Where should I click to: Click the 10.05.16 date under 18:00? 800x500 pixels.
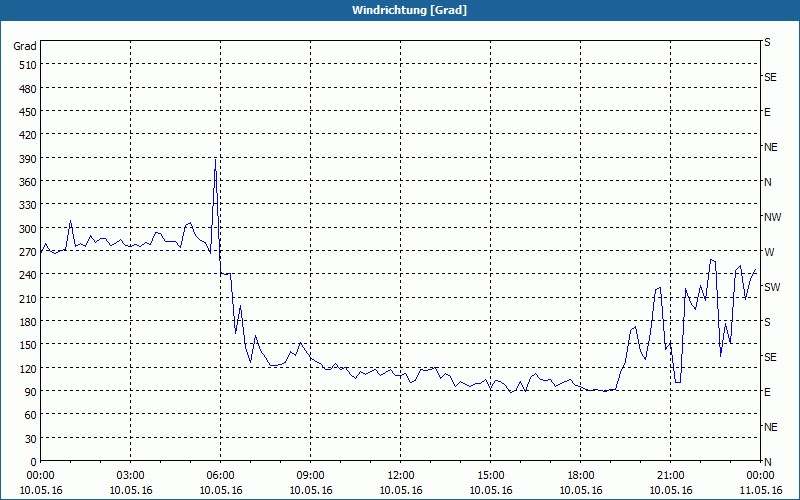581,490
